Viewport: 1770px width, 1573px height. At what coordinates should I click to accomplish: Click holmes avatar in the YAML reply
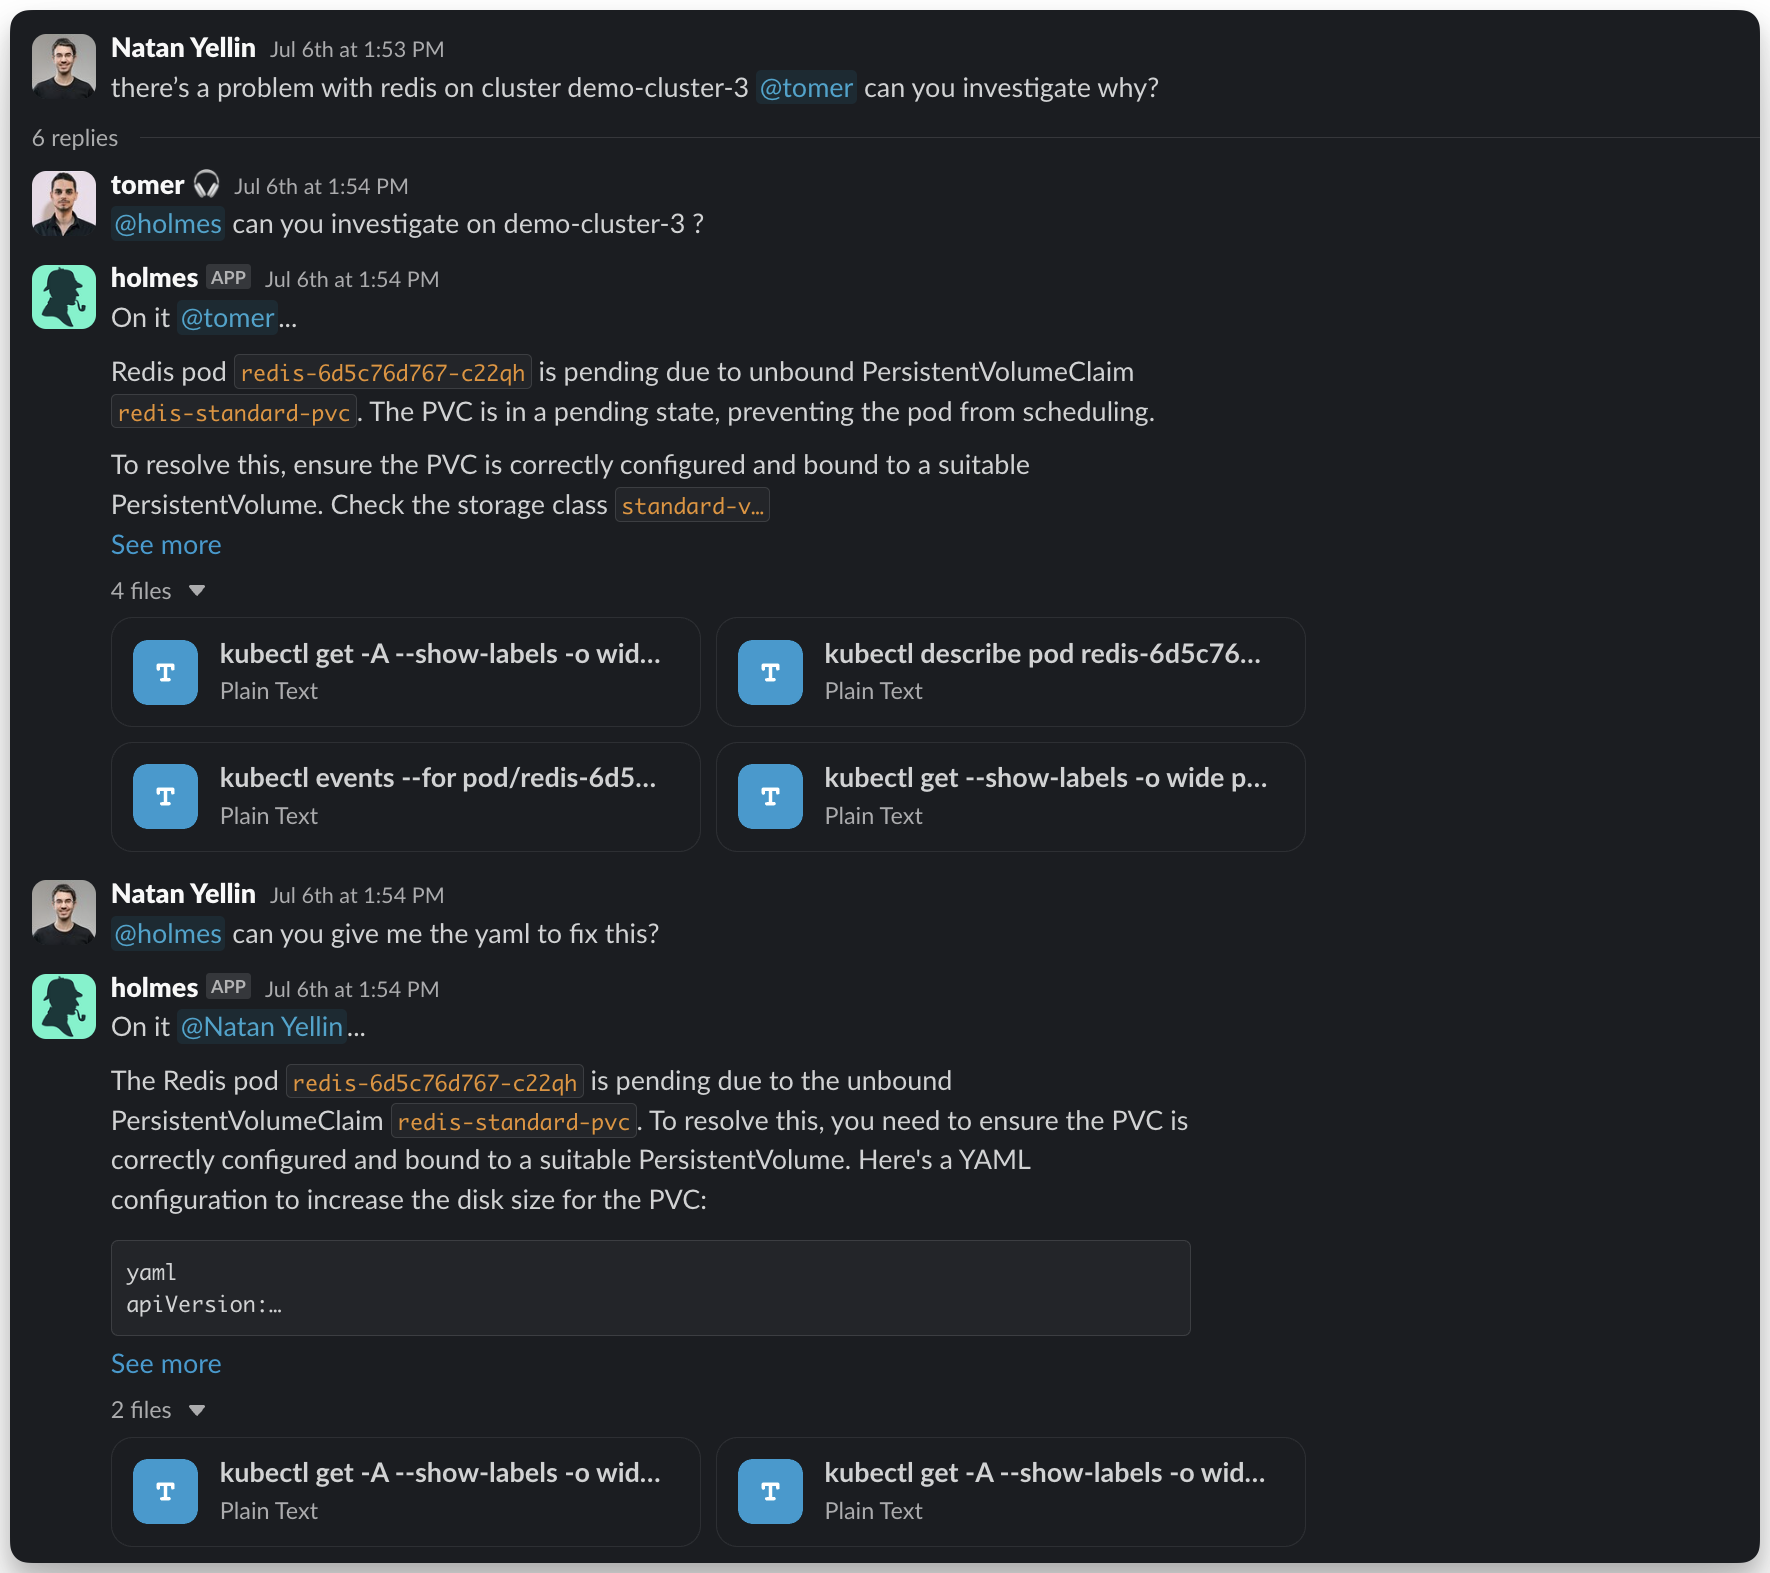pos(64,1006)
